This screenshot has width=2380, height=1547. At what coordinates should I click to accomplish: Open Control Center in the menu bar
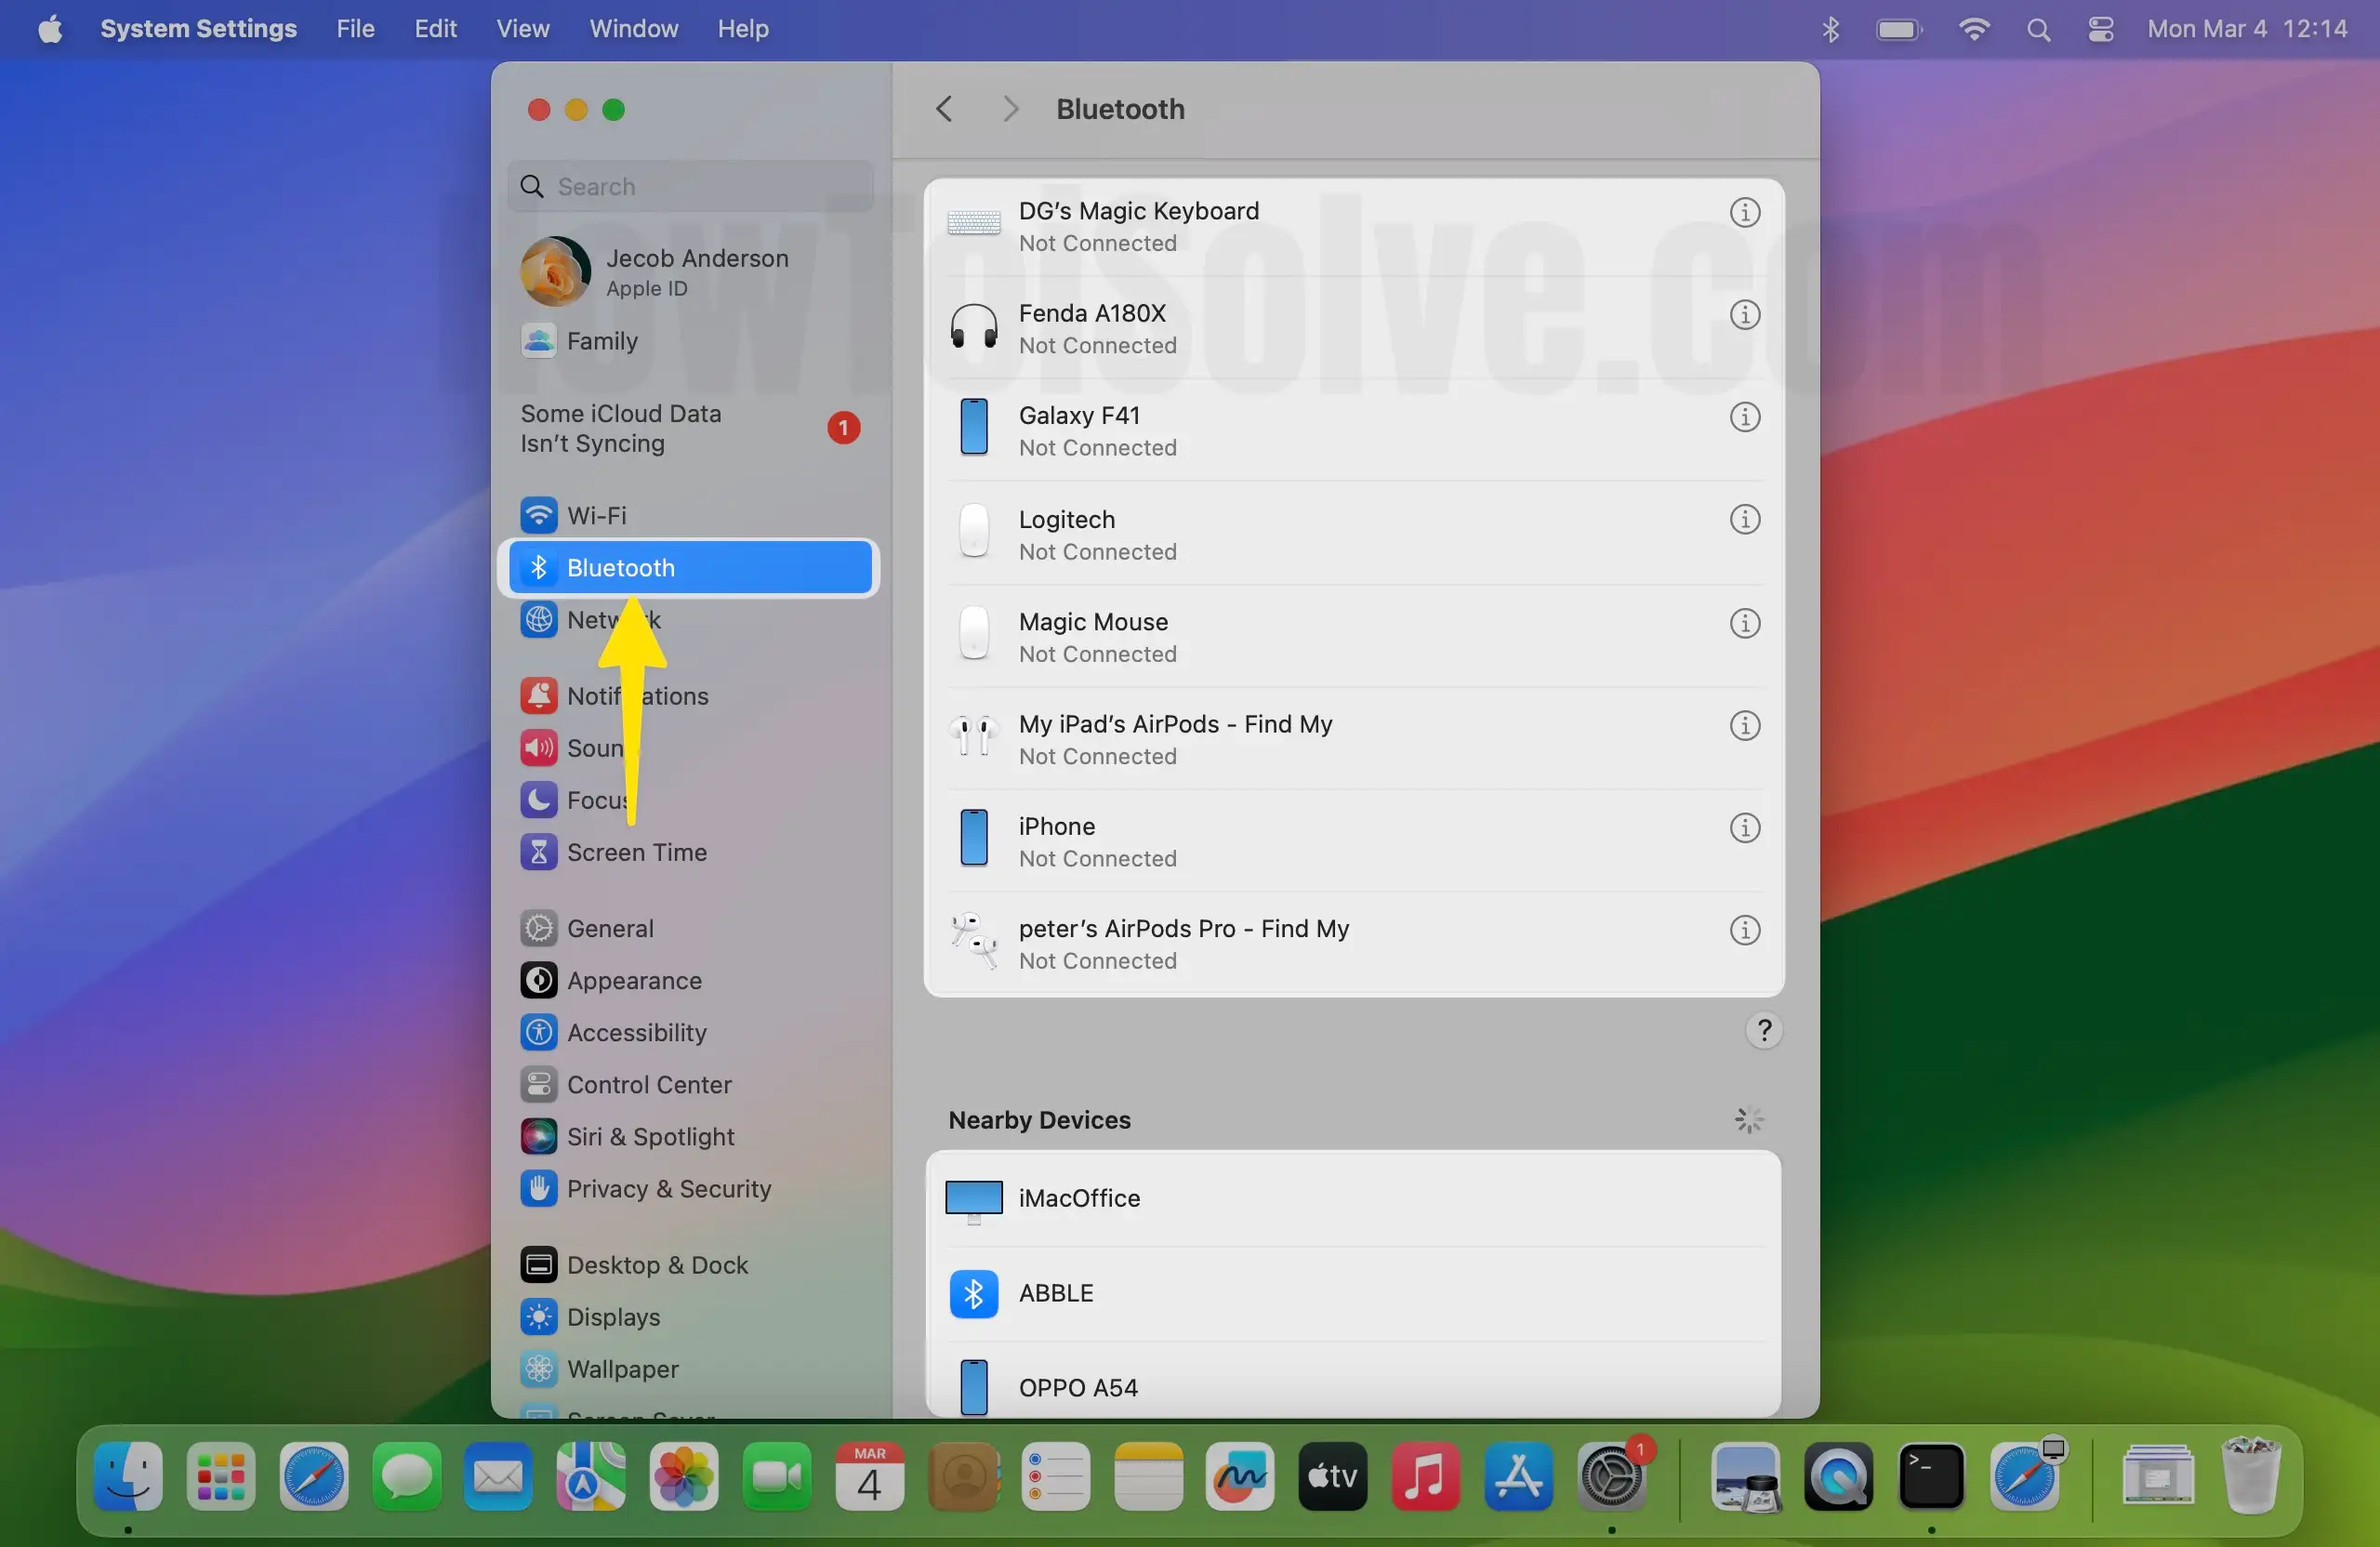pos(2100,29)
